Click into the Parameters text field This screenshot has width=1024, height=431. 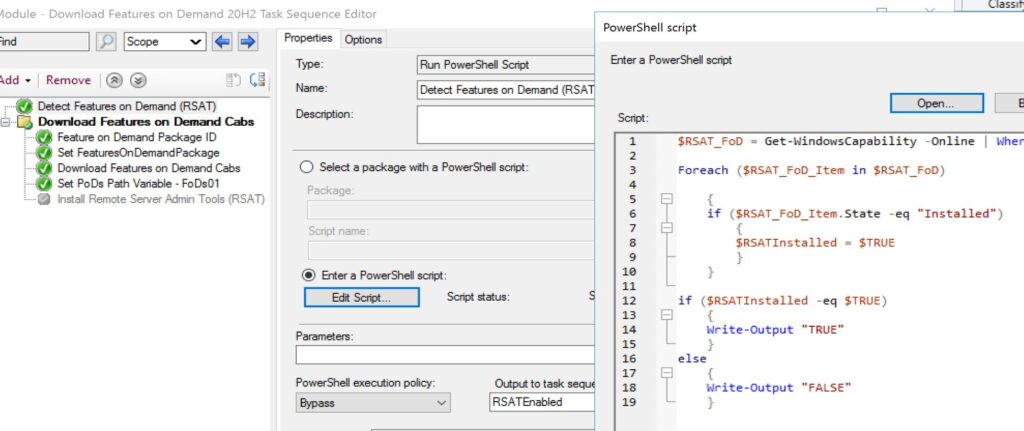coord(445,355)
